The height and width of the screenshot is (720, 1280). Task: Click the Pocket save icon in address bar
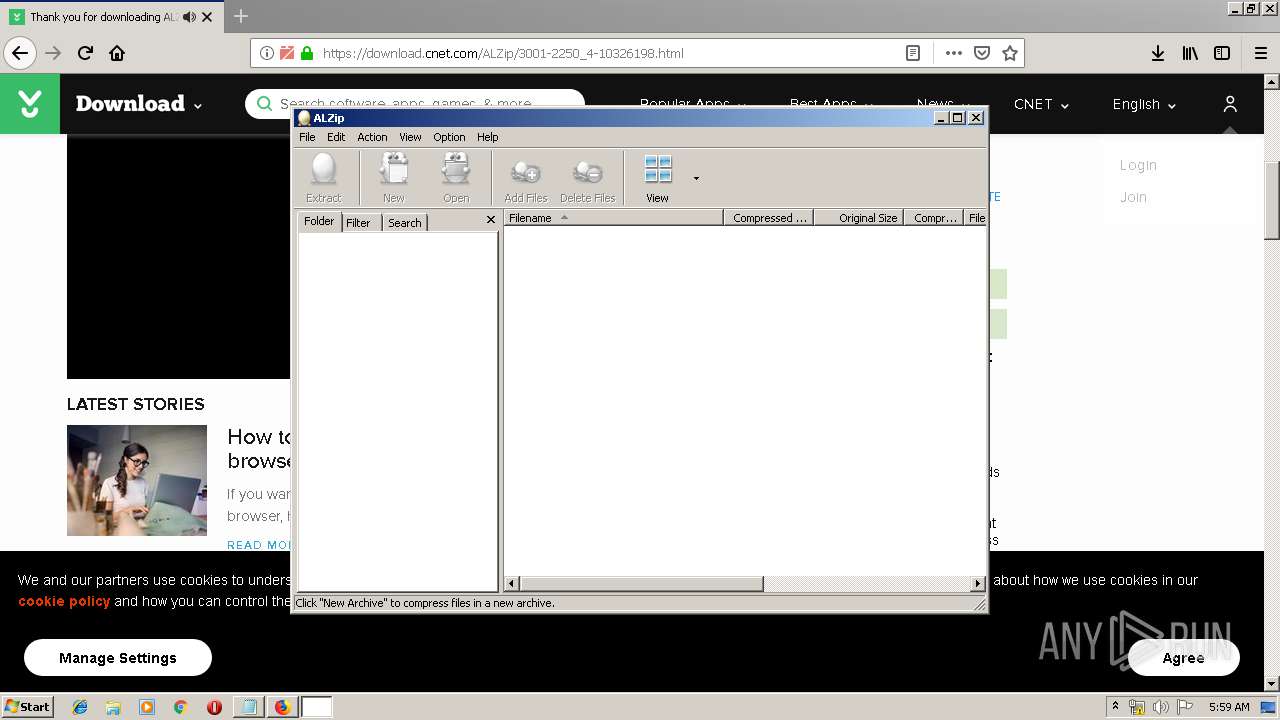(x=982, y=53)
